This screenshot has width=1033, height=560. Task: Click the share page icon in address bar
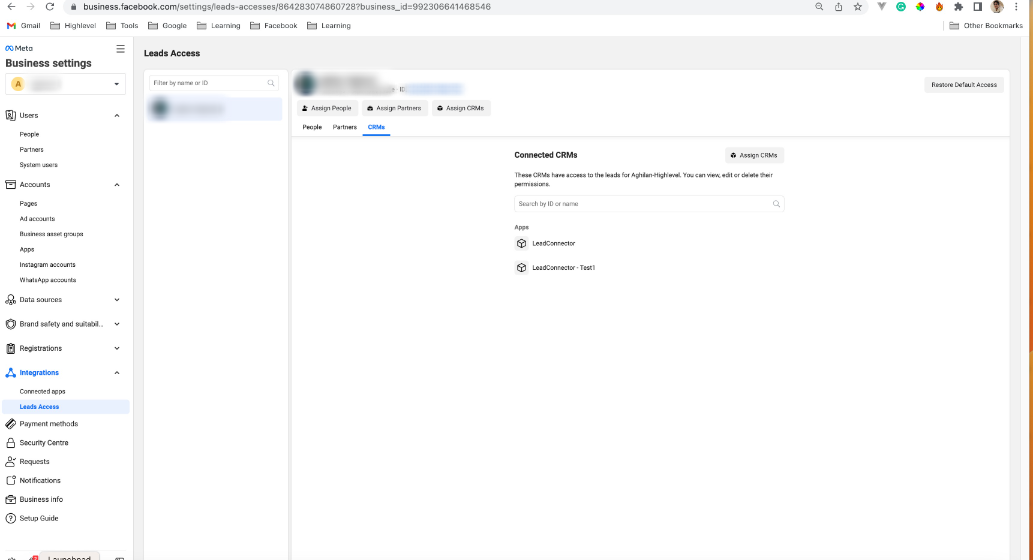[x=838, y=7]
